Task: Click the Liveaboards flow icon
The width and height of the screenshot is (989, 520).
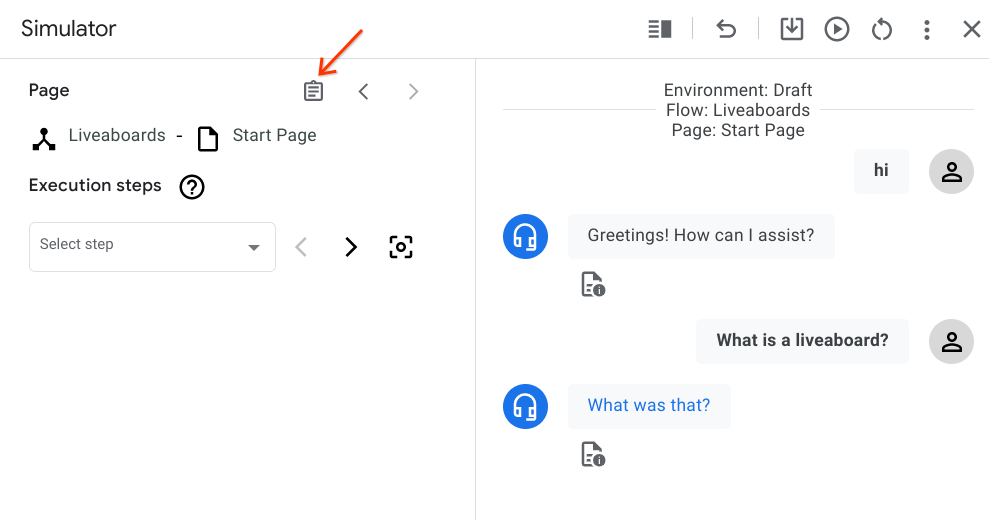Action: [x=44, y=137]
